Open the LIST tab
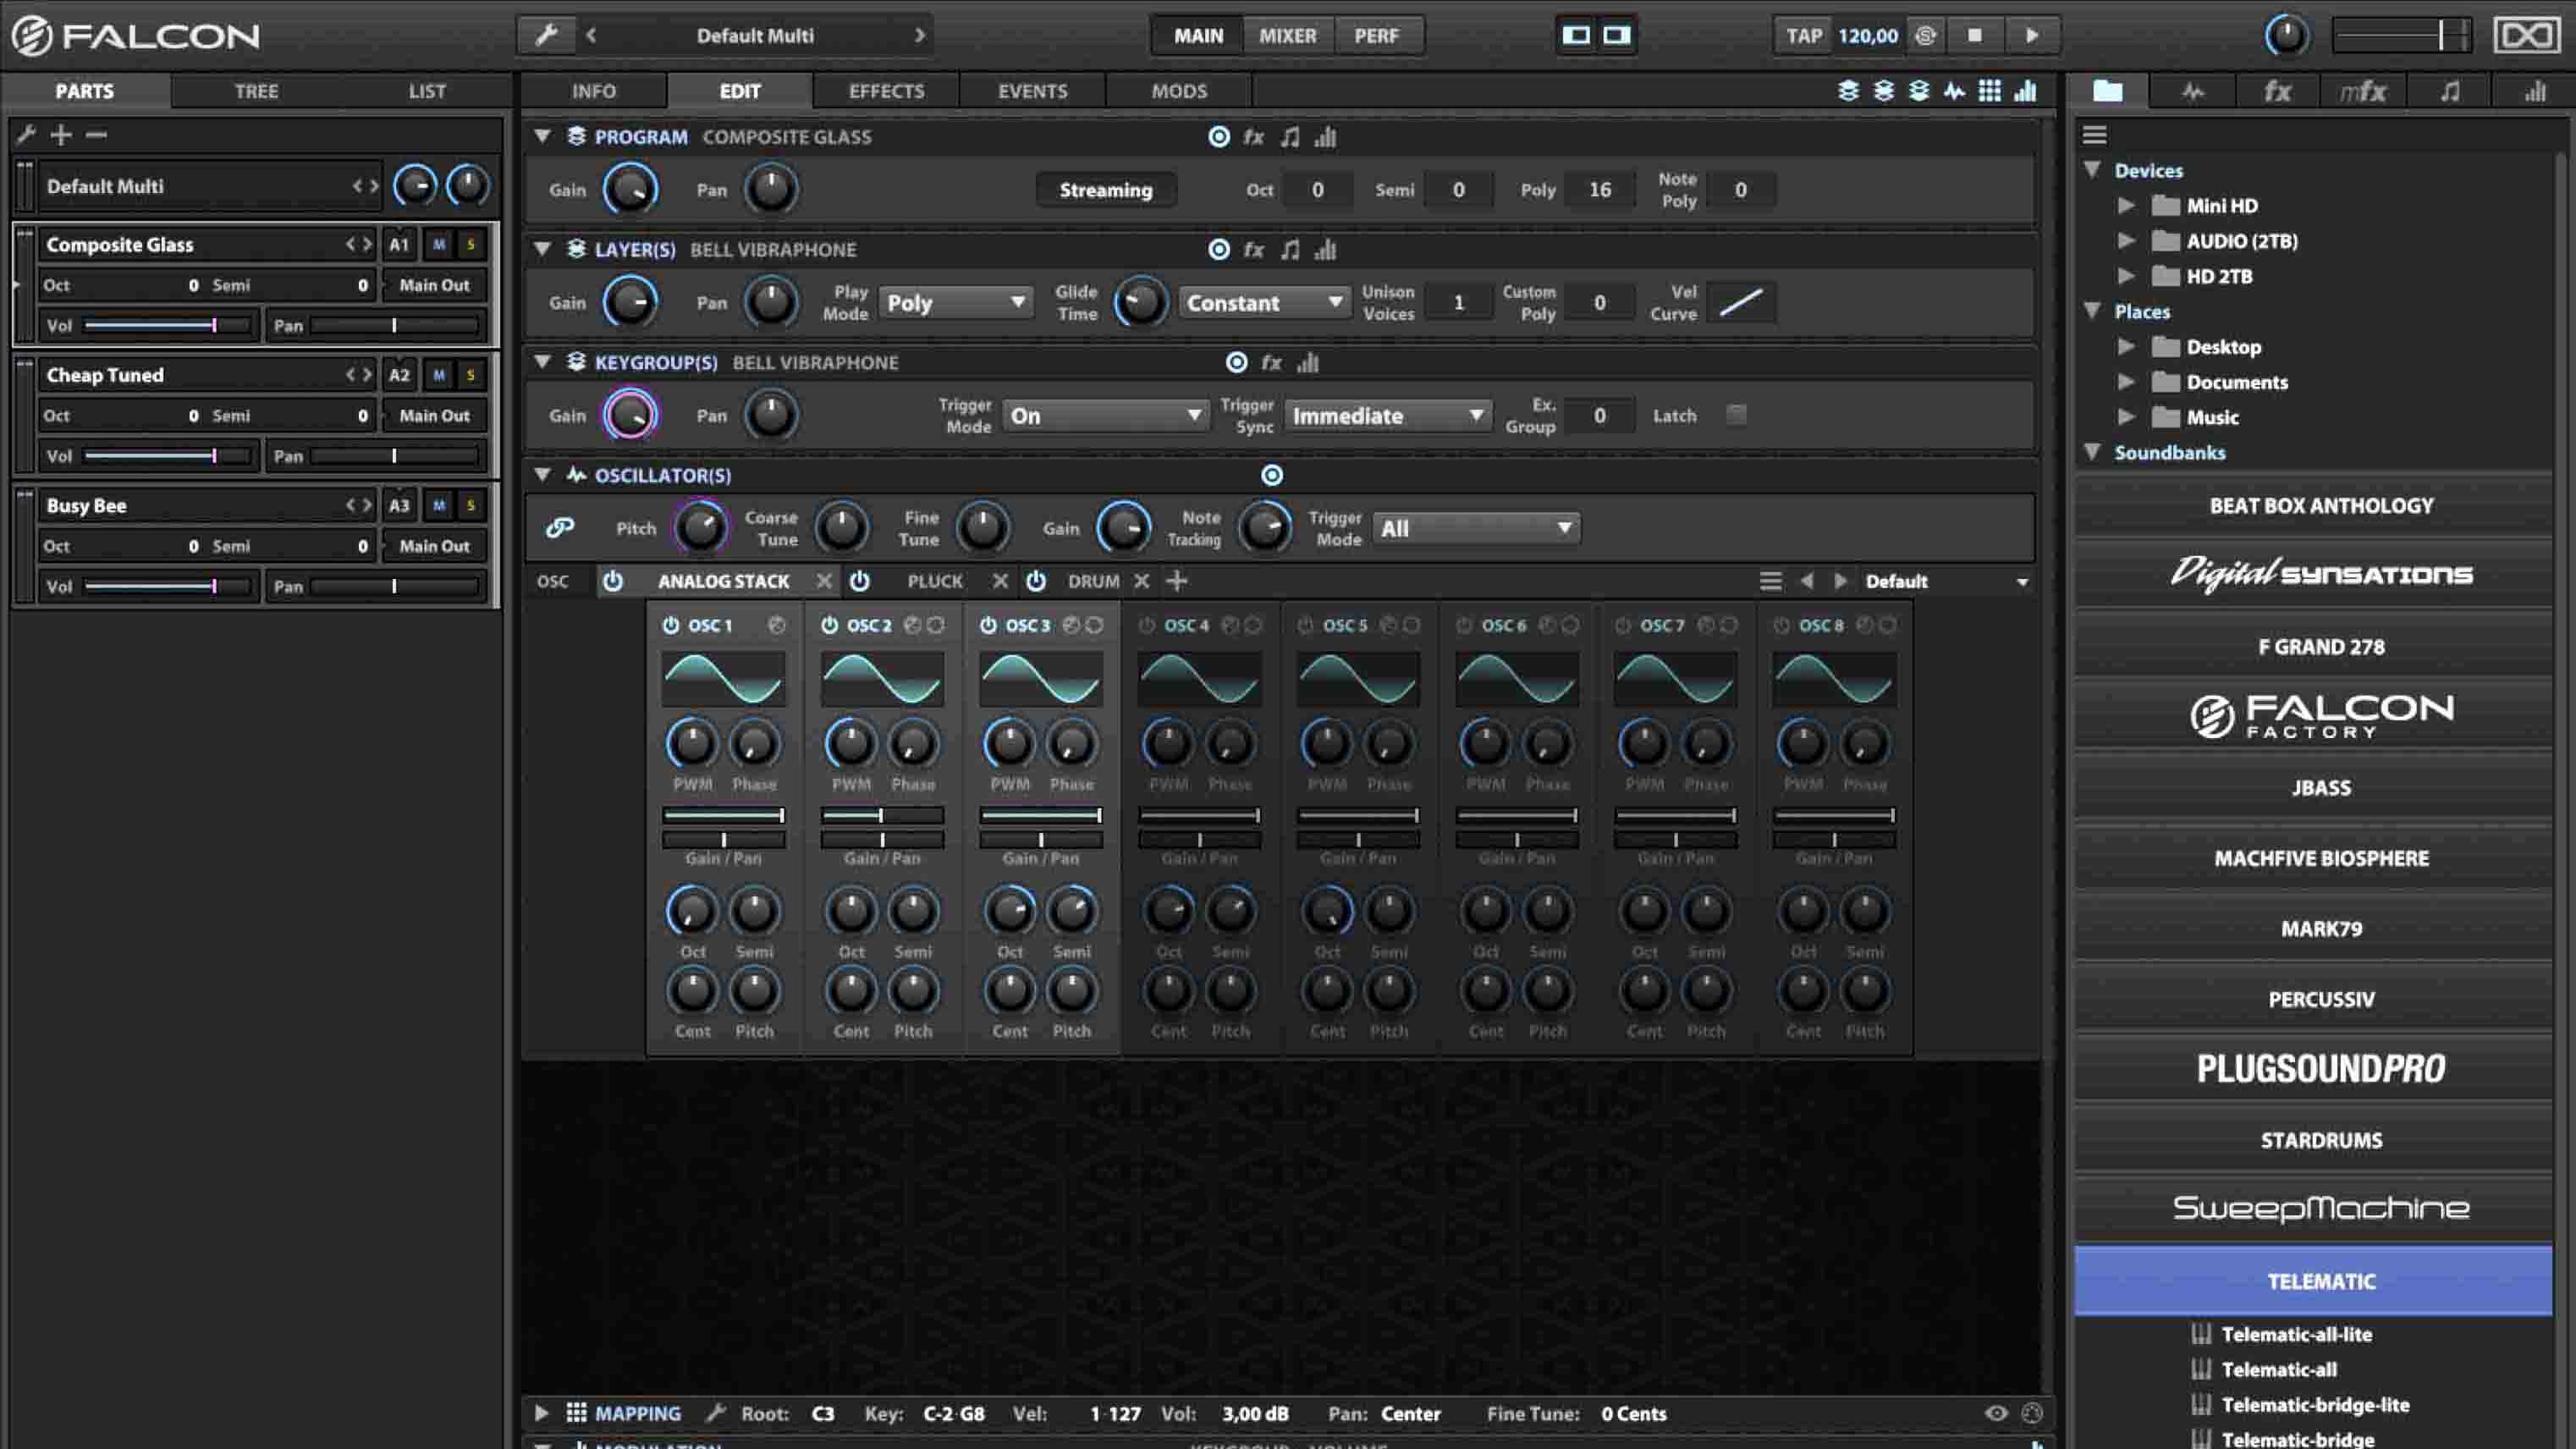Screen dimensions: 2576x1449 427,91
